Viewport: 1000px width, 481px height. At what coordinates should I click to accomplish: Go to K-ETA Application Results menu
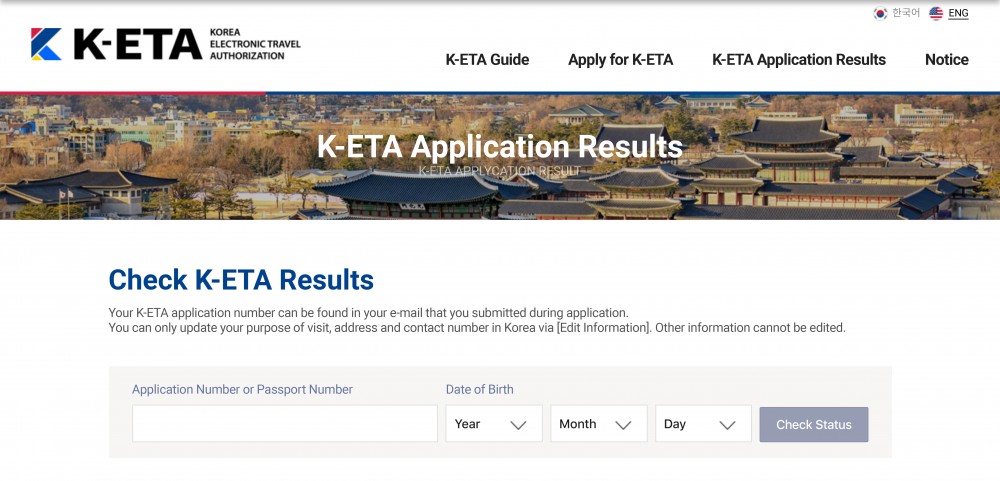[x=798, y=60]
